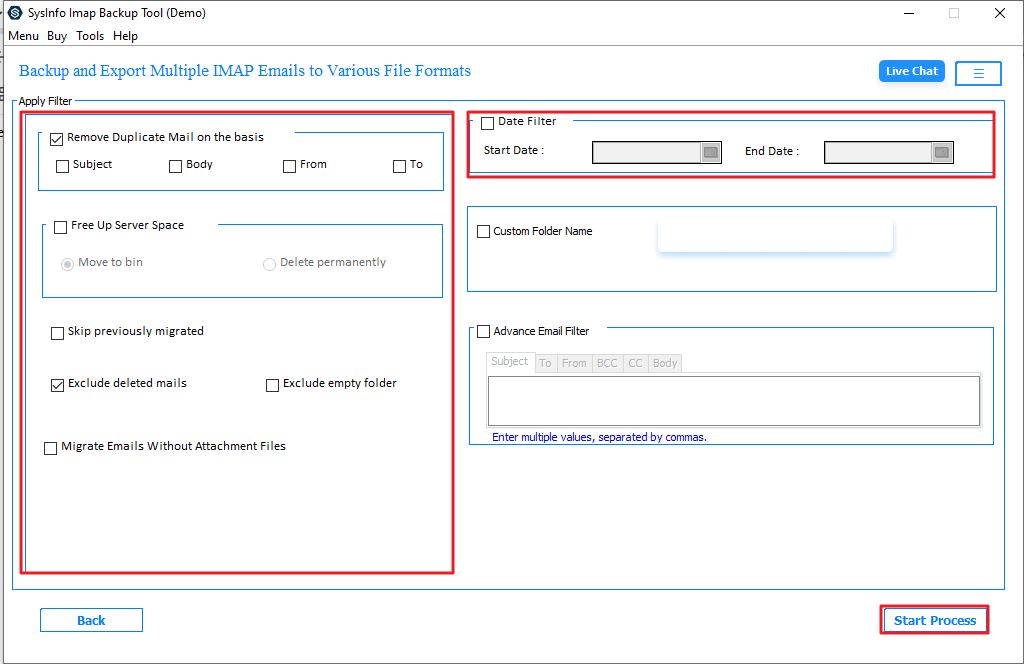Viewport: 1024px width, 664px height.
Task: Uncheck Remove Duplicate Mail on the basis
Action: pyautogui.click(x=57, y=138)
